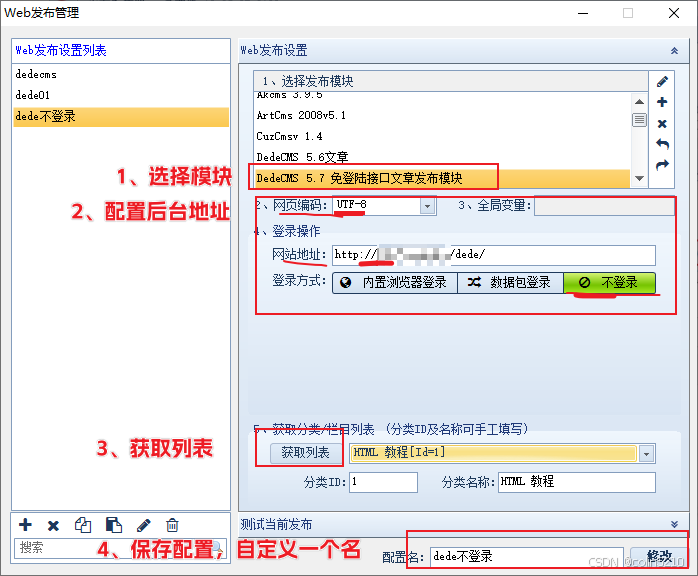This screenshot has width=698, height=576.
Task: Click module list scrollbar up arrow
Action: tap(639, 101)
